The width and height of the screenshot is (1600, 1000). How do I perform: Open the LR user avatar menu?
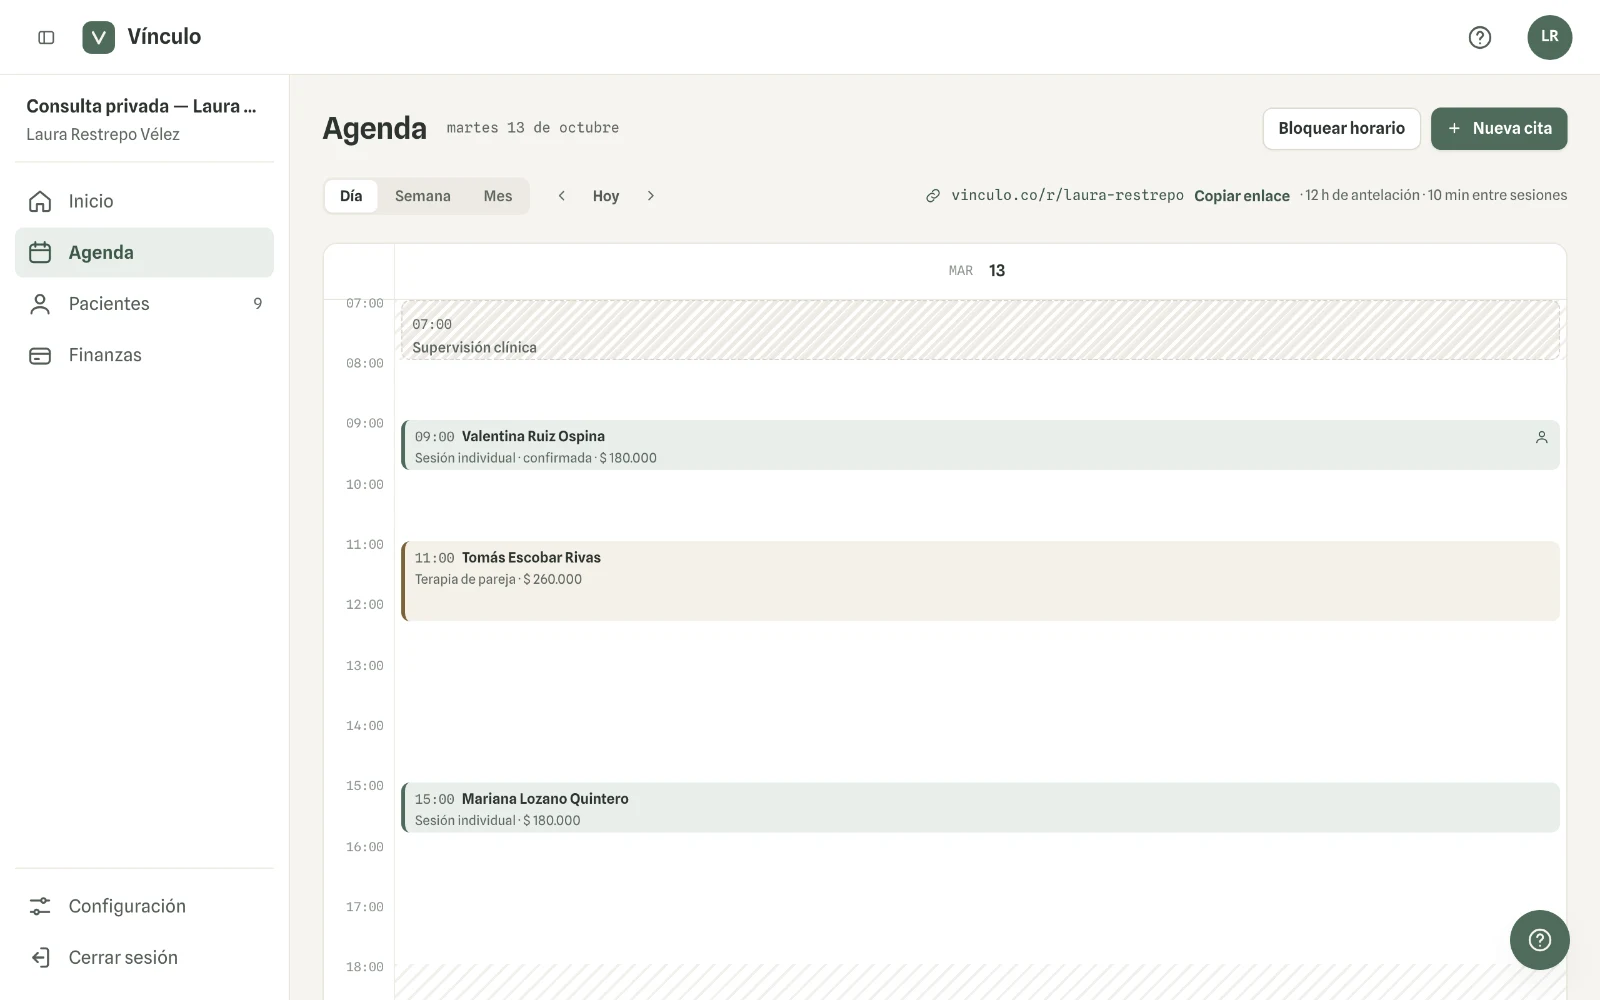click(x=1549, y=37)
